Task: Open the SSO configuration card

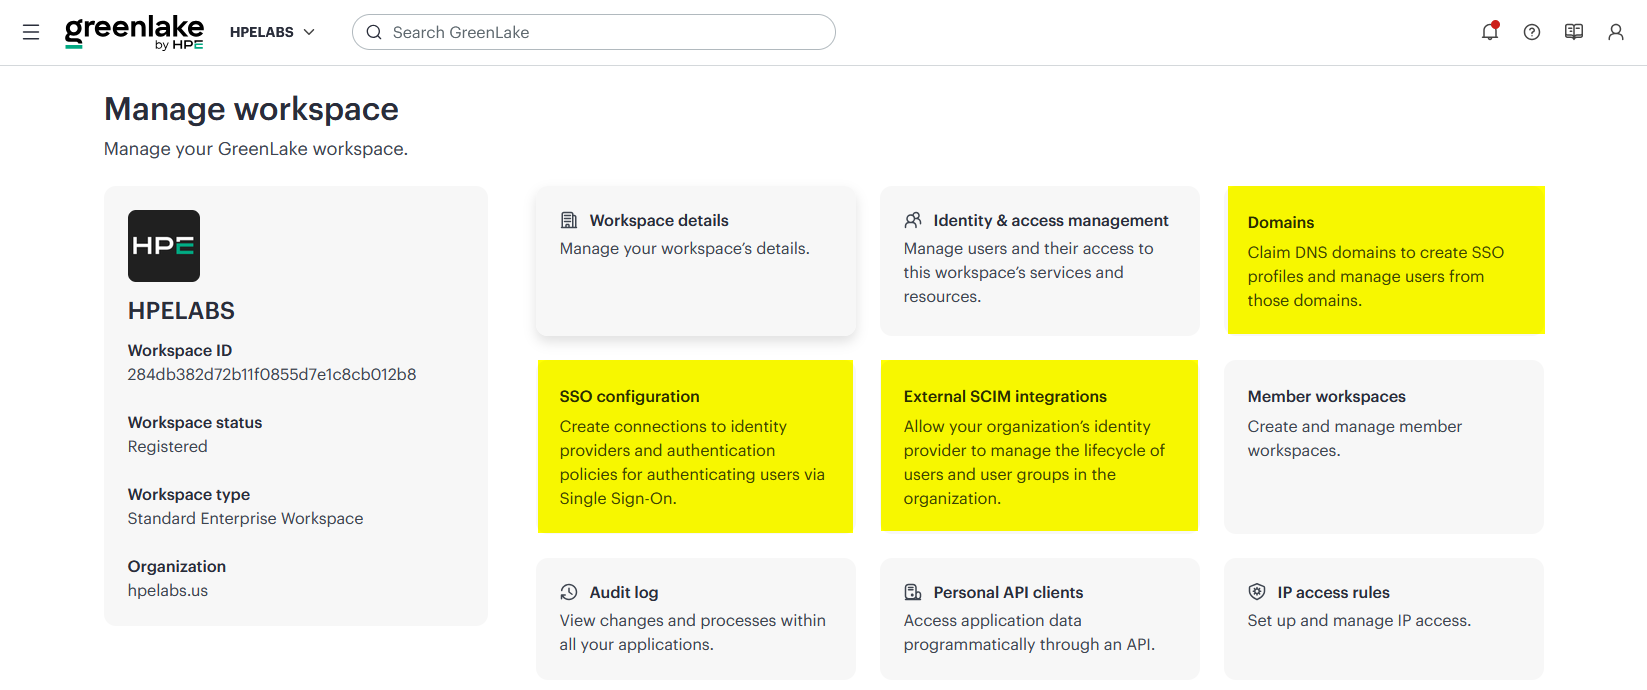Action: pos(695,446)
